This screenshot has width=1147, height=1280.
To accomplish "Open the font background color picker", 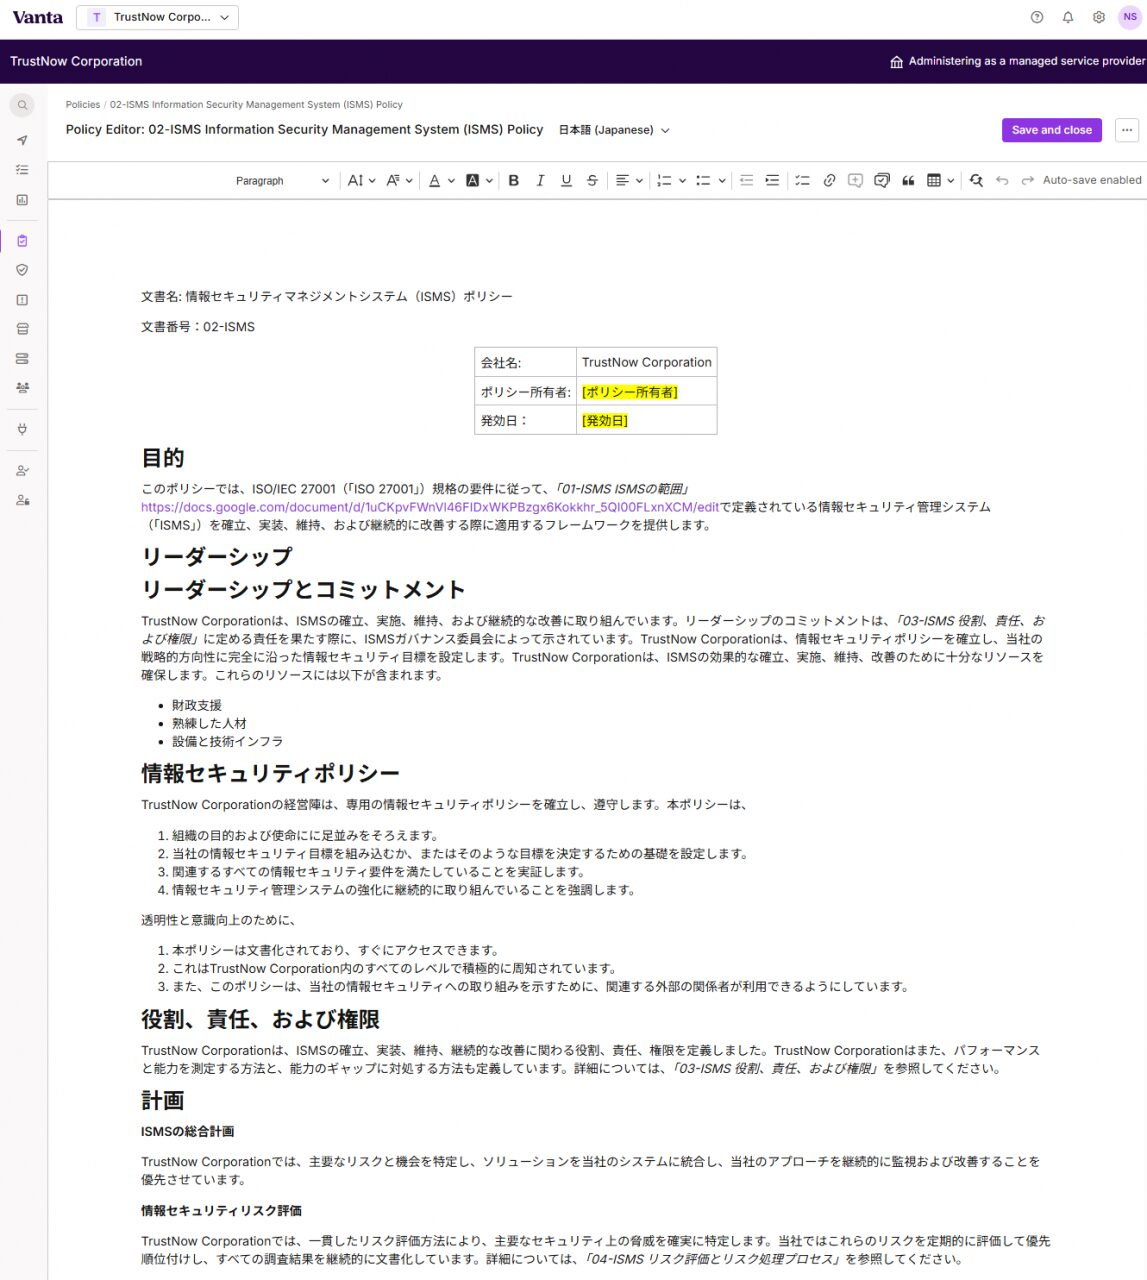I will 480,181.
